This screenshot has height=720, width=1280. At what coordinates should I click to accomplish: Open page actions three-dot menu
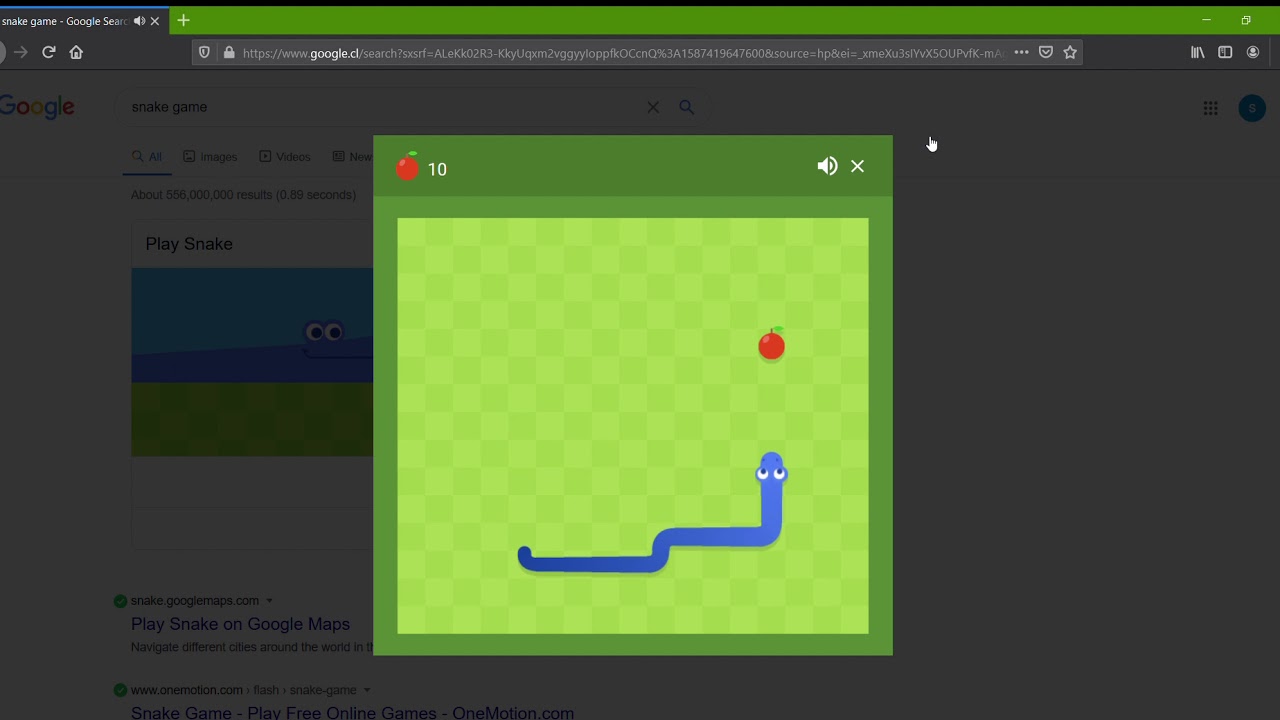coord(1021,52)
